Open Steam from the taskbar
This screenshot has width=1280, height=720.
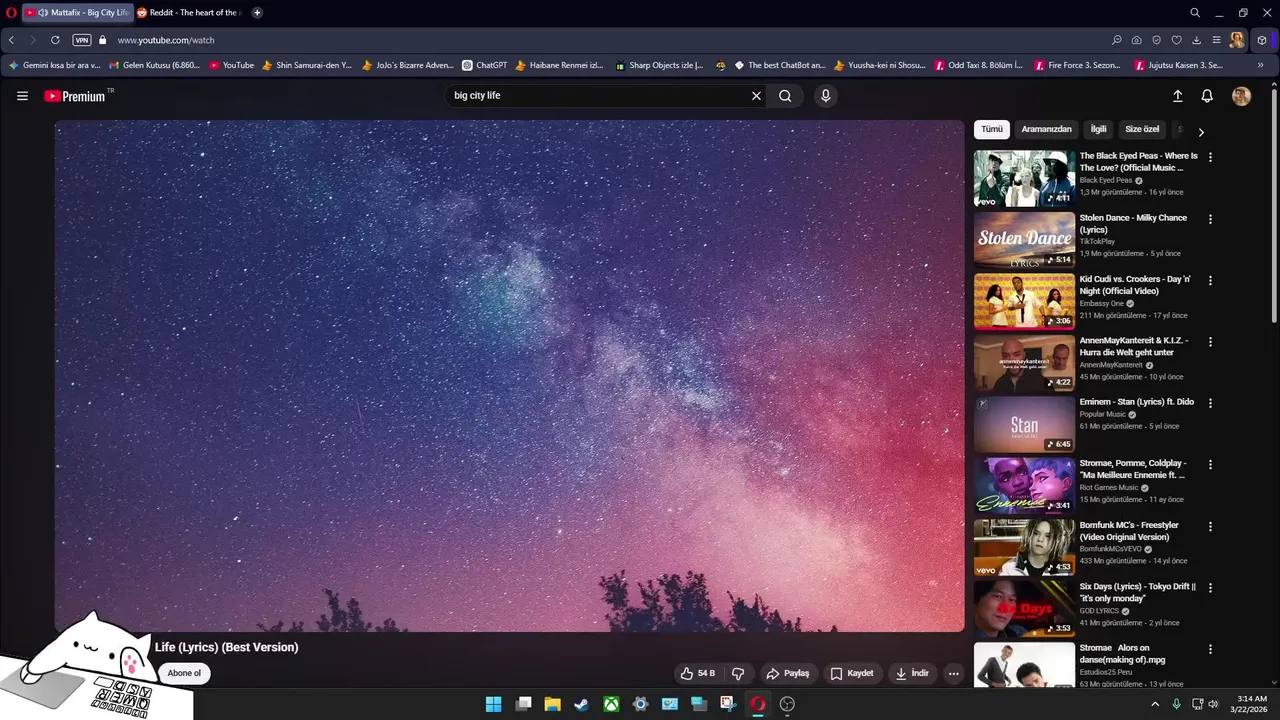pos(581,704)
